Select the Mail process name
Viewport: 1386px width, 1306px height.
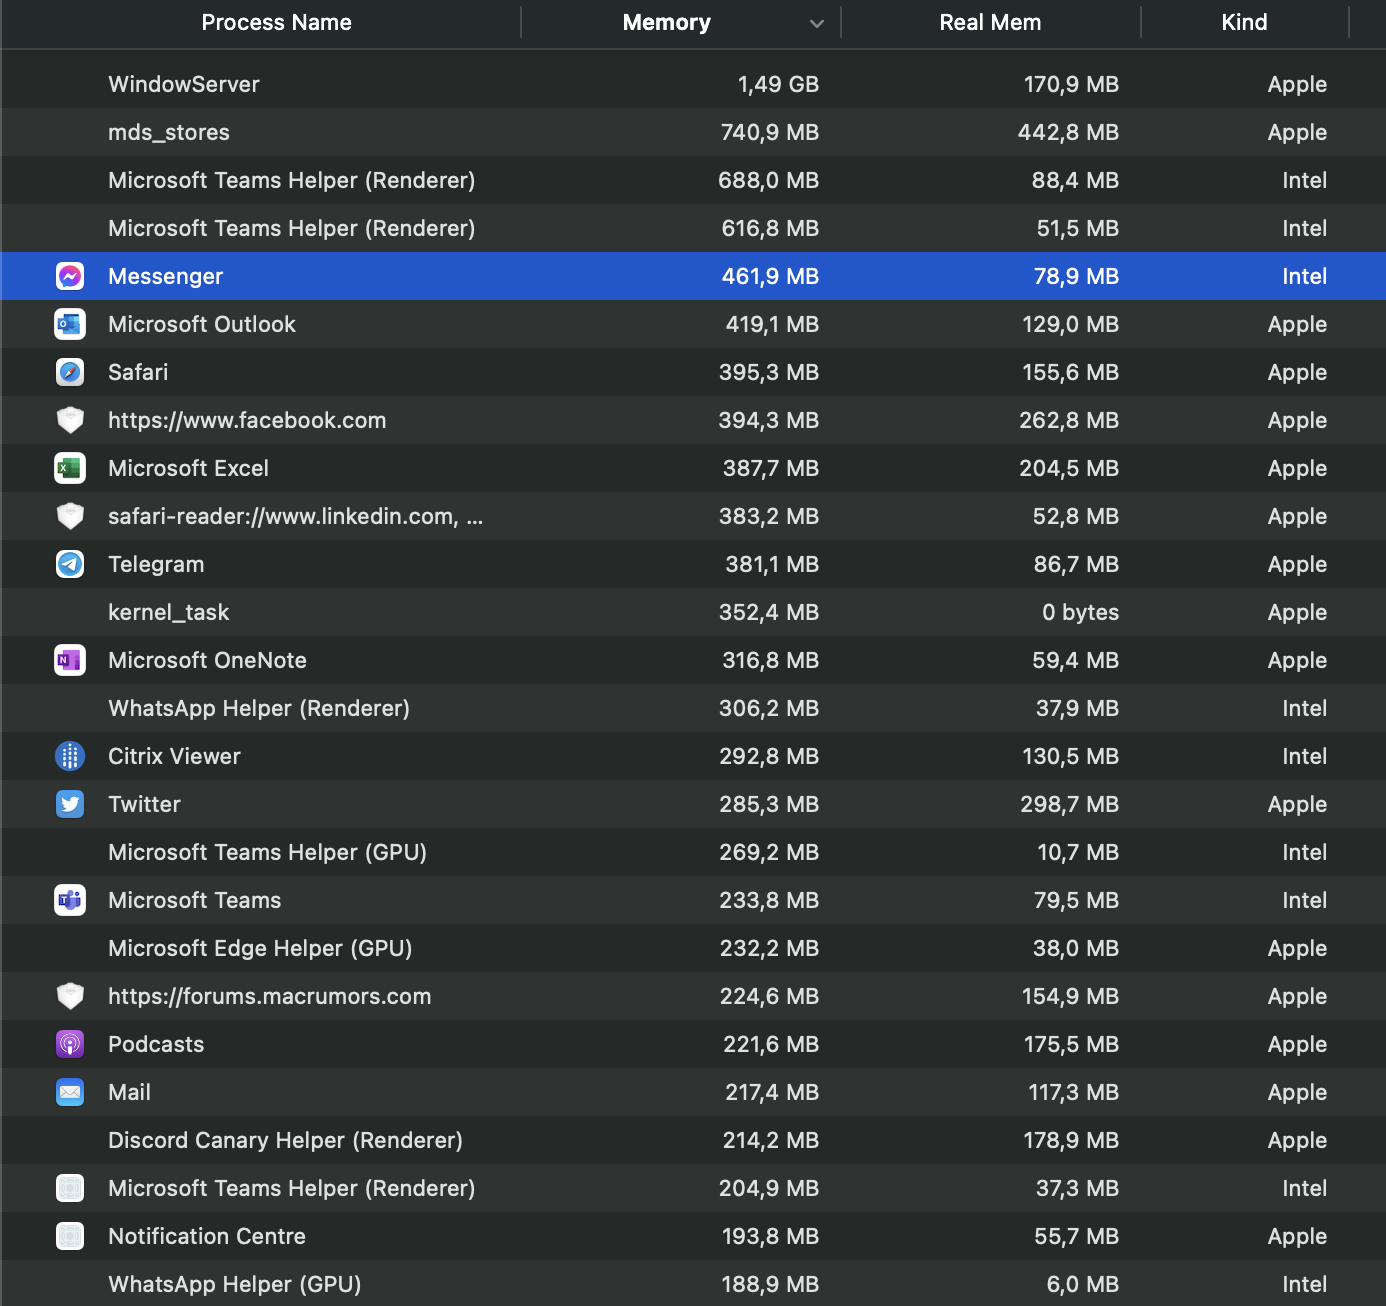click(129, 1092)
